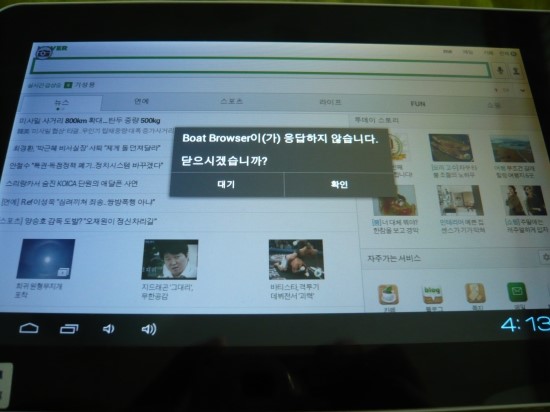Open the coastal landscape travel thumbnail
The image size is (550, 412).
click(x=513, y=149)
